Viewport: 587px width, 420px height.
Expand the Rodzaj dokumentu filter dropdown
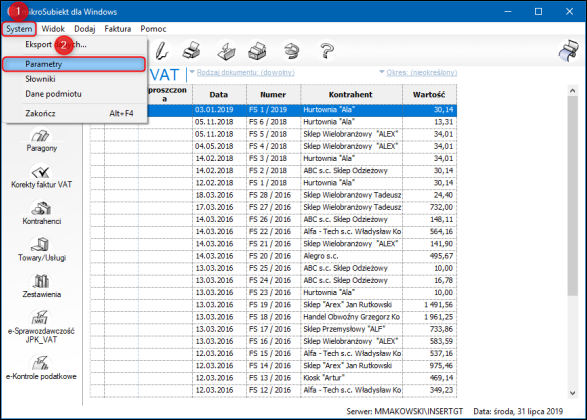tap(242, 72)
